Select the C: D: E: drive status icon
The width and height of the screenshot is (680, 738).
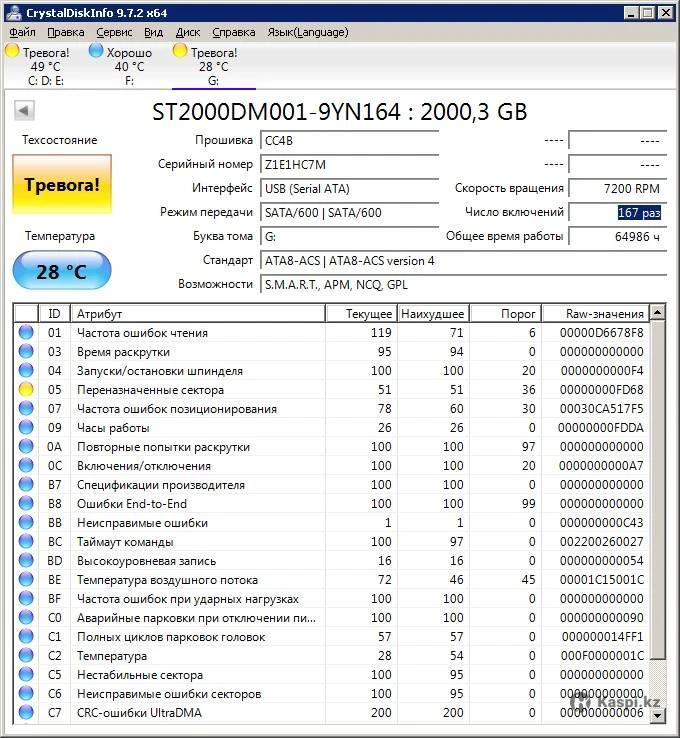click(x=13, y=51)
